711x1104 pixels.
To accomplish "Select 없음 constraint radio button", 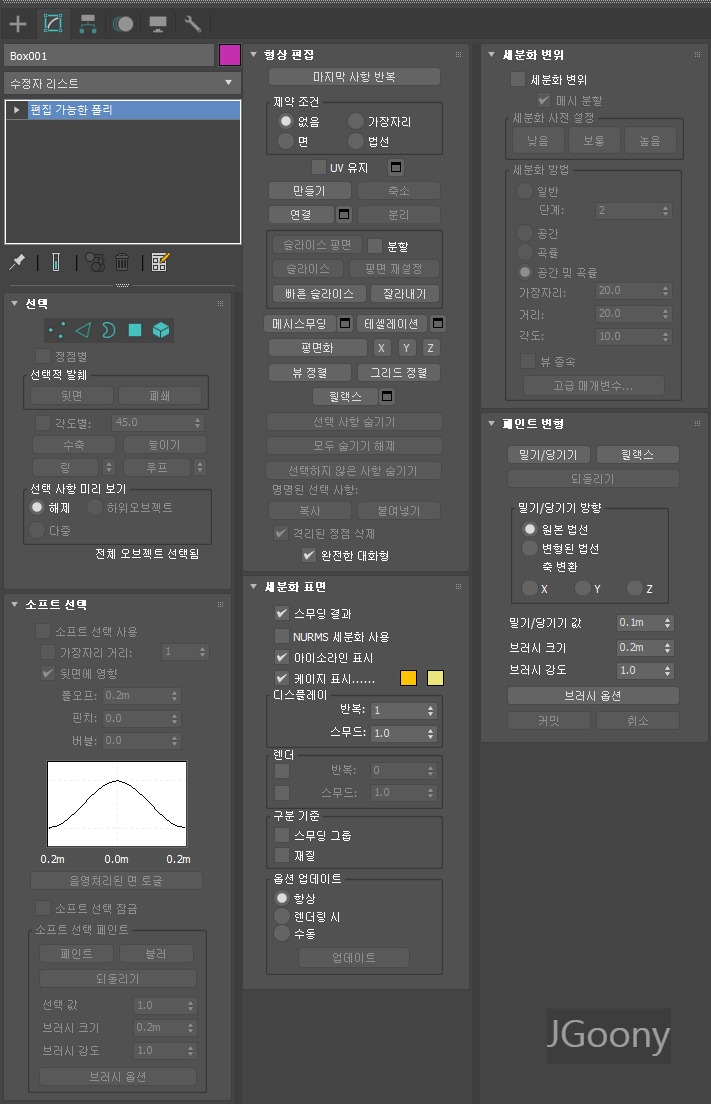I will (285, 121).
